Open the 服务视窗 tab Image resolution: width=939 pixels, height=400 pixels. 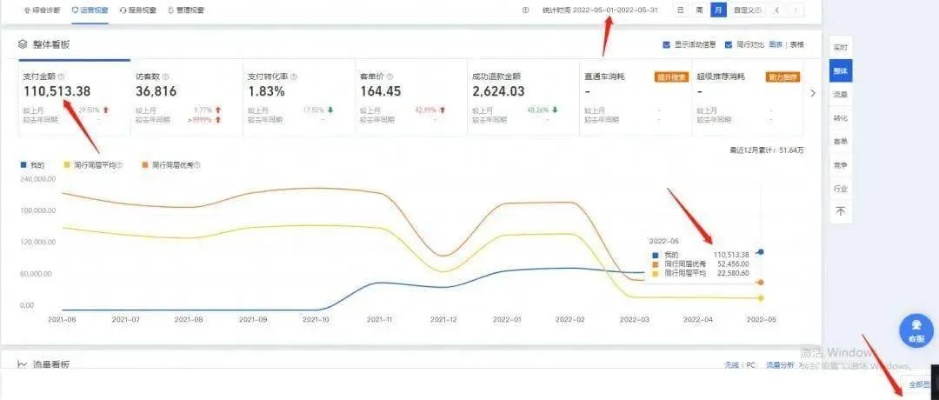(138, 10)
